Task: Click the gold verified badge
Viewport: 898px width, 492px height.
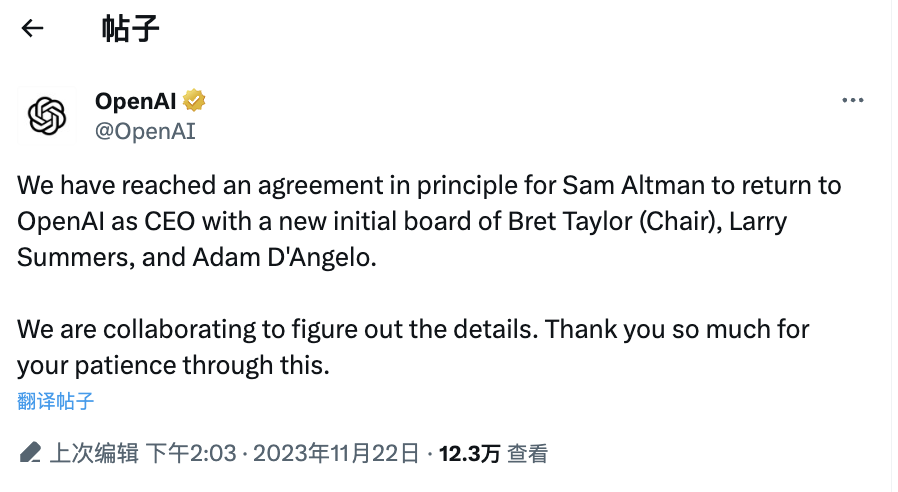Action: pyautogui.click(x=194, y=101)
